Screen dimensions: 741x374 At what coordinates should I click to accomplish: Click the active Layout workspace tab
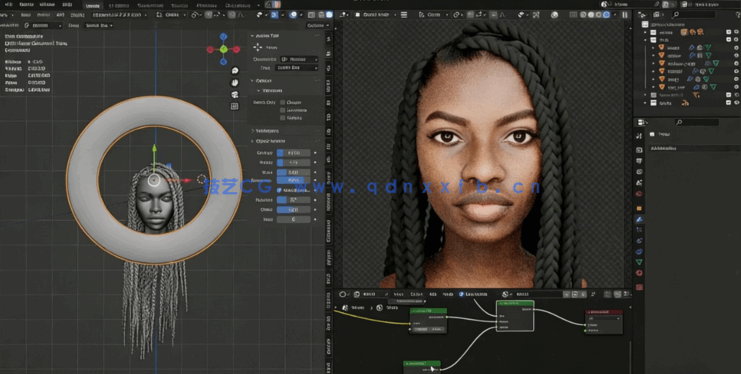pos(93,5)
